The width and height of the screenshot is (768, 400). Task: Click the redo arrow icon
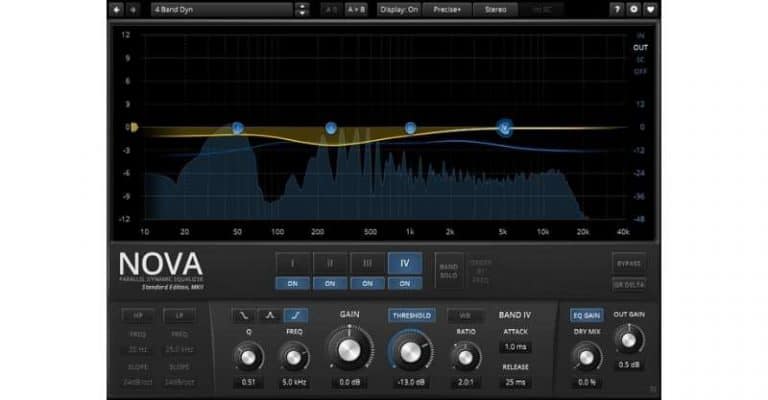tap(133, 9)
